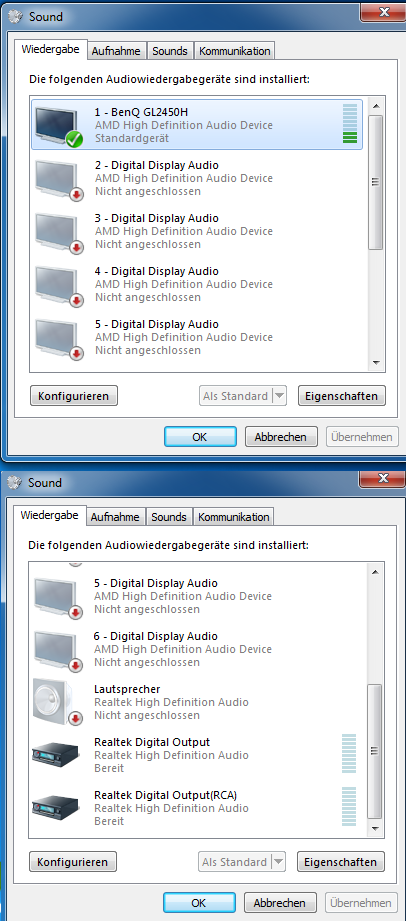Select the 'Lautsprecher' device name

[x=127, y=689]
